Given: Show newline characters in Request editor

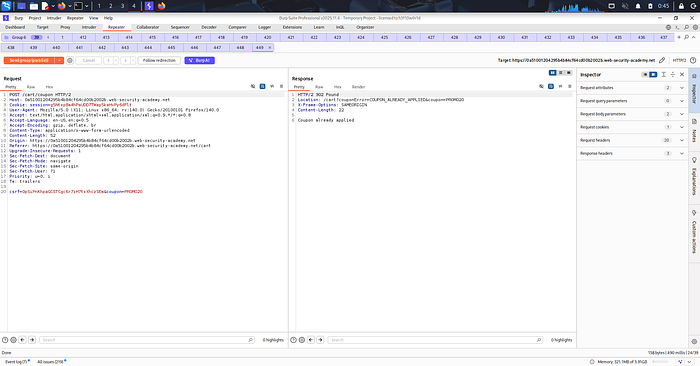Looking at the screenshot, I should click(x=272, y=87).
